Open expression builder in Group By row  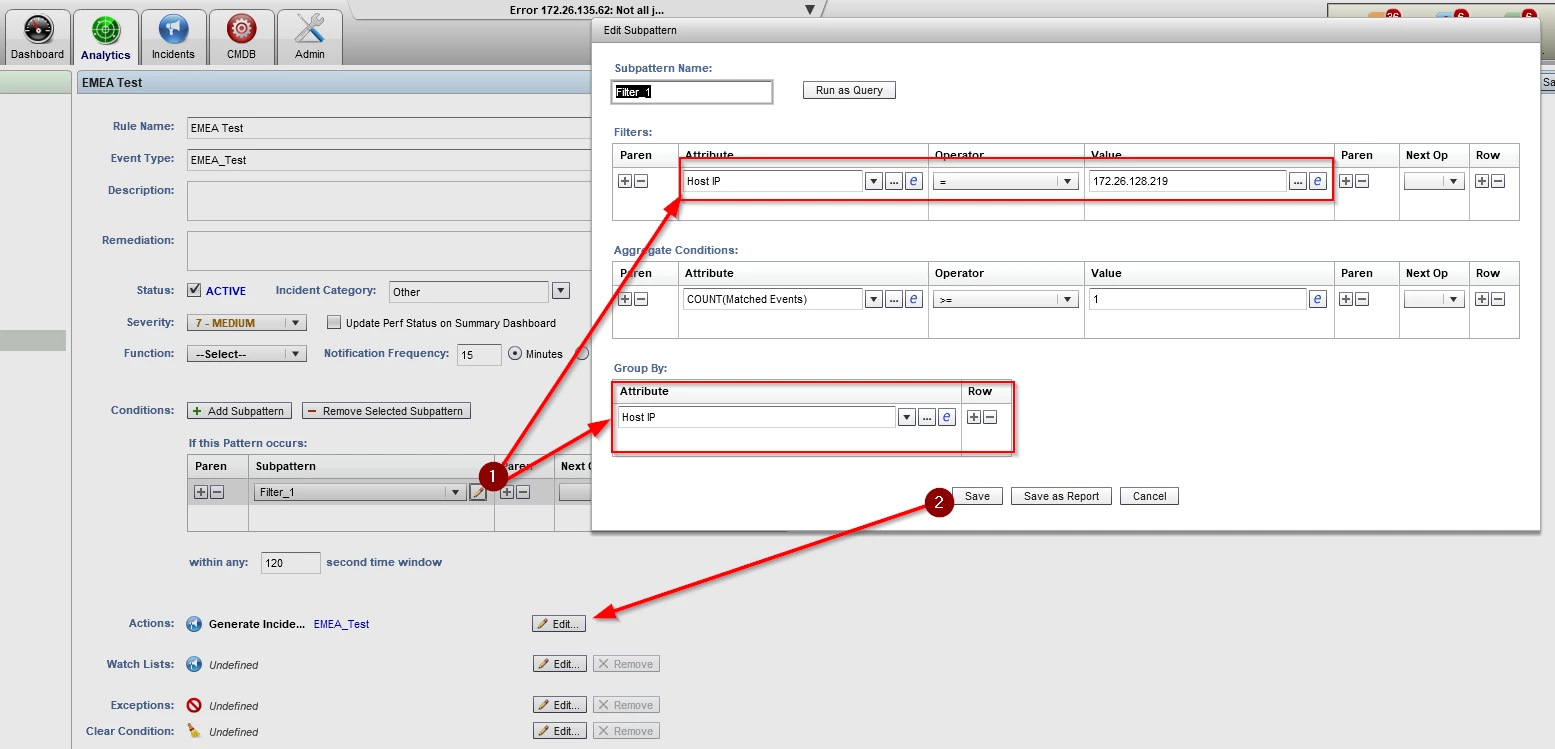pos(947,417)
